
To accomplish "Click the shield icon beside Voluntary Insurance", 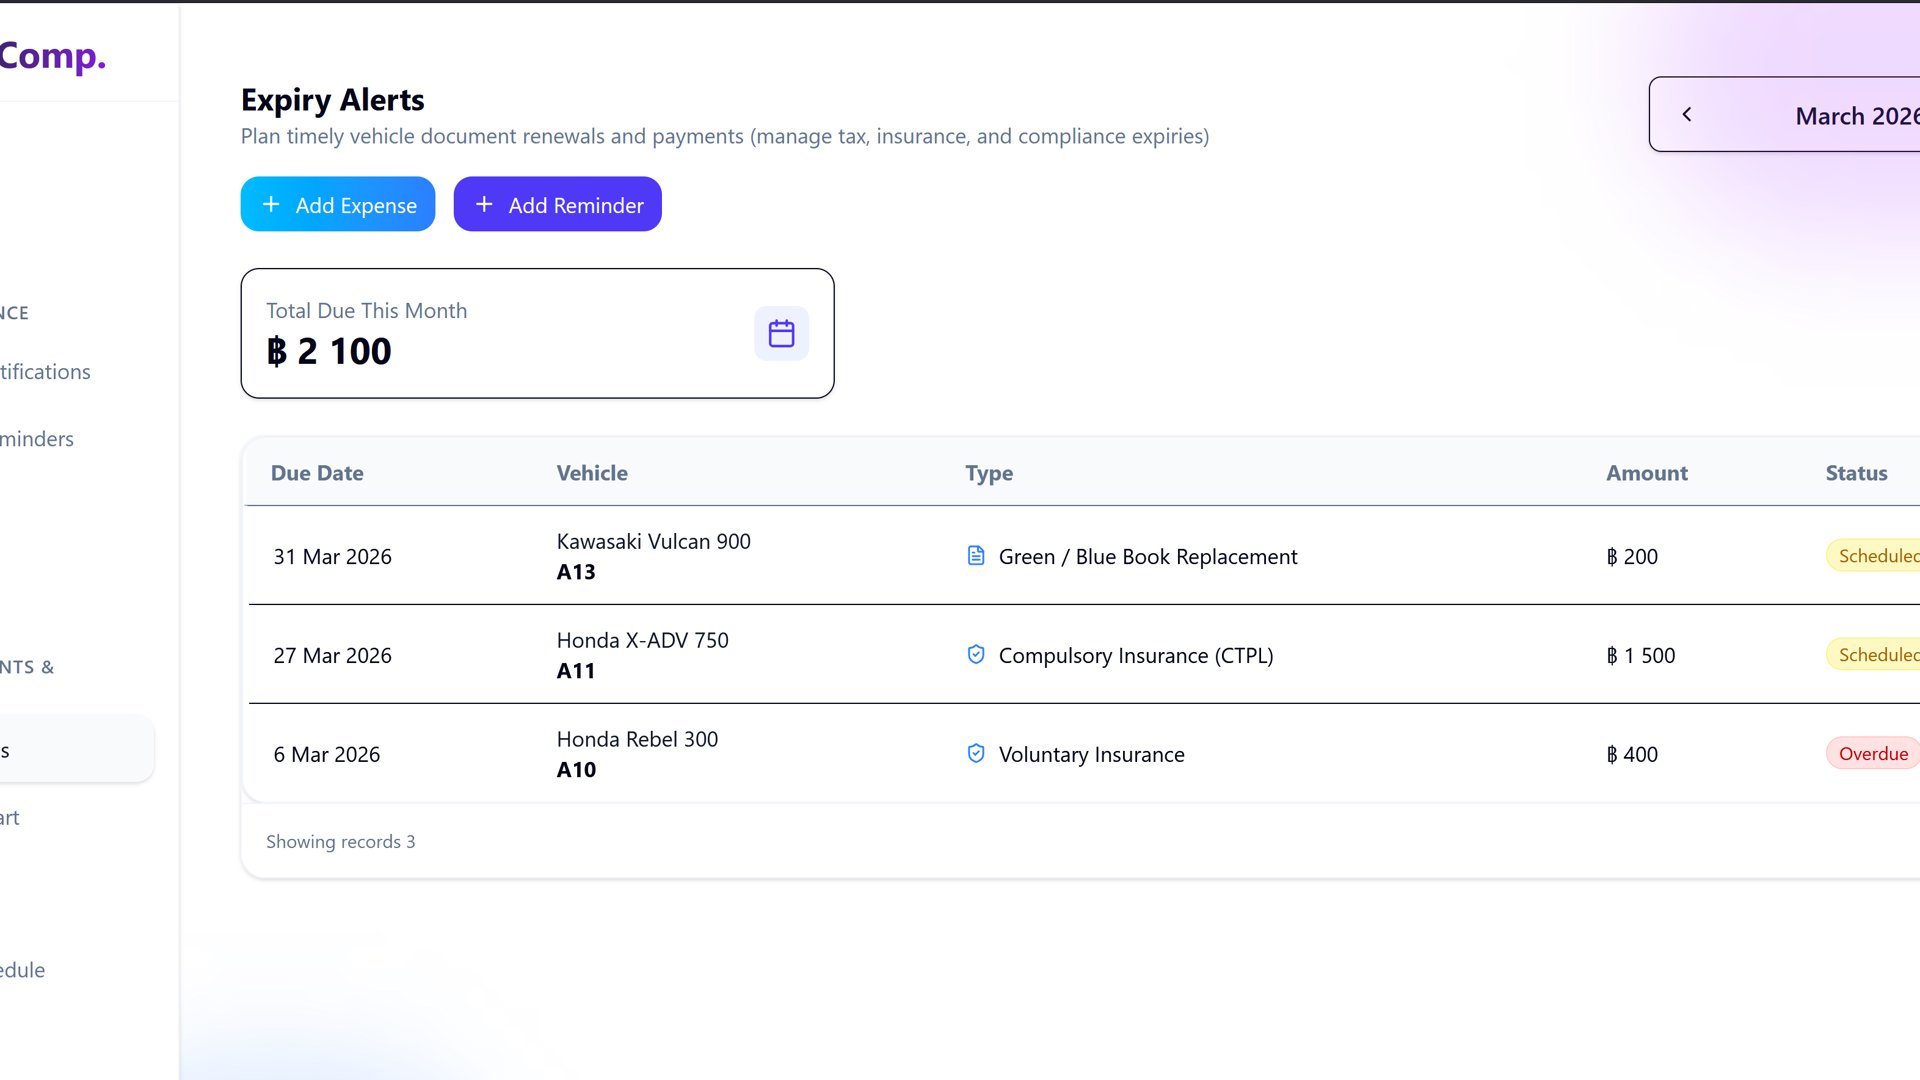I will [976, 754].
